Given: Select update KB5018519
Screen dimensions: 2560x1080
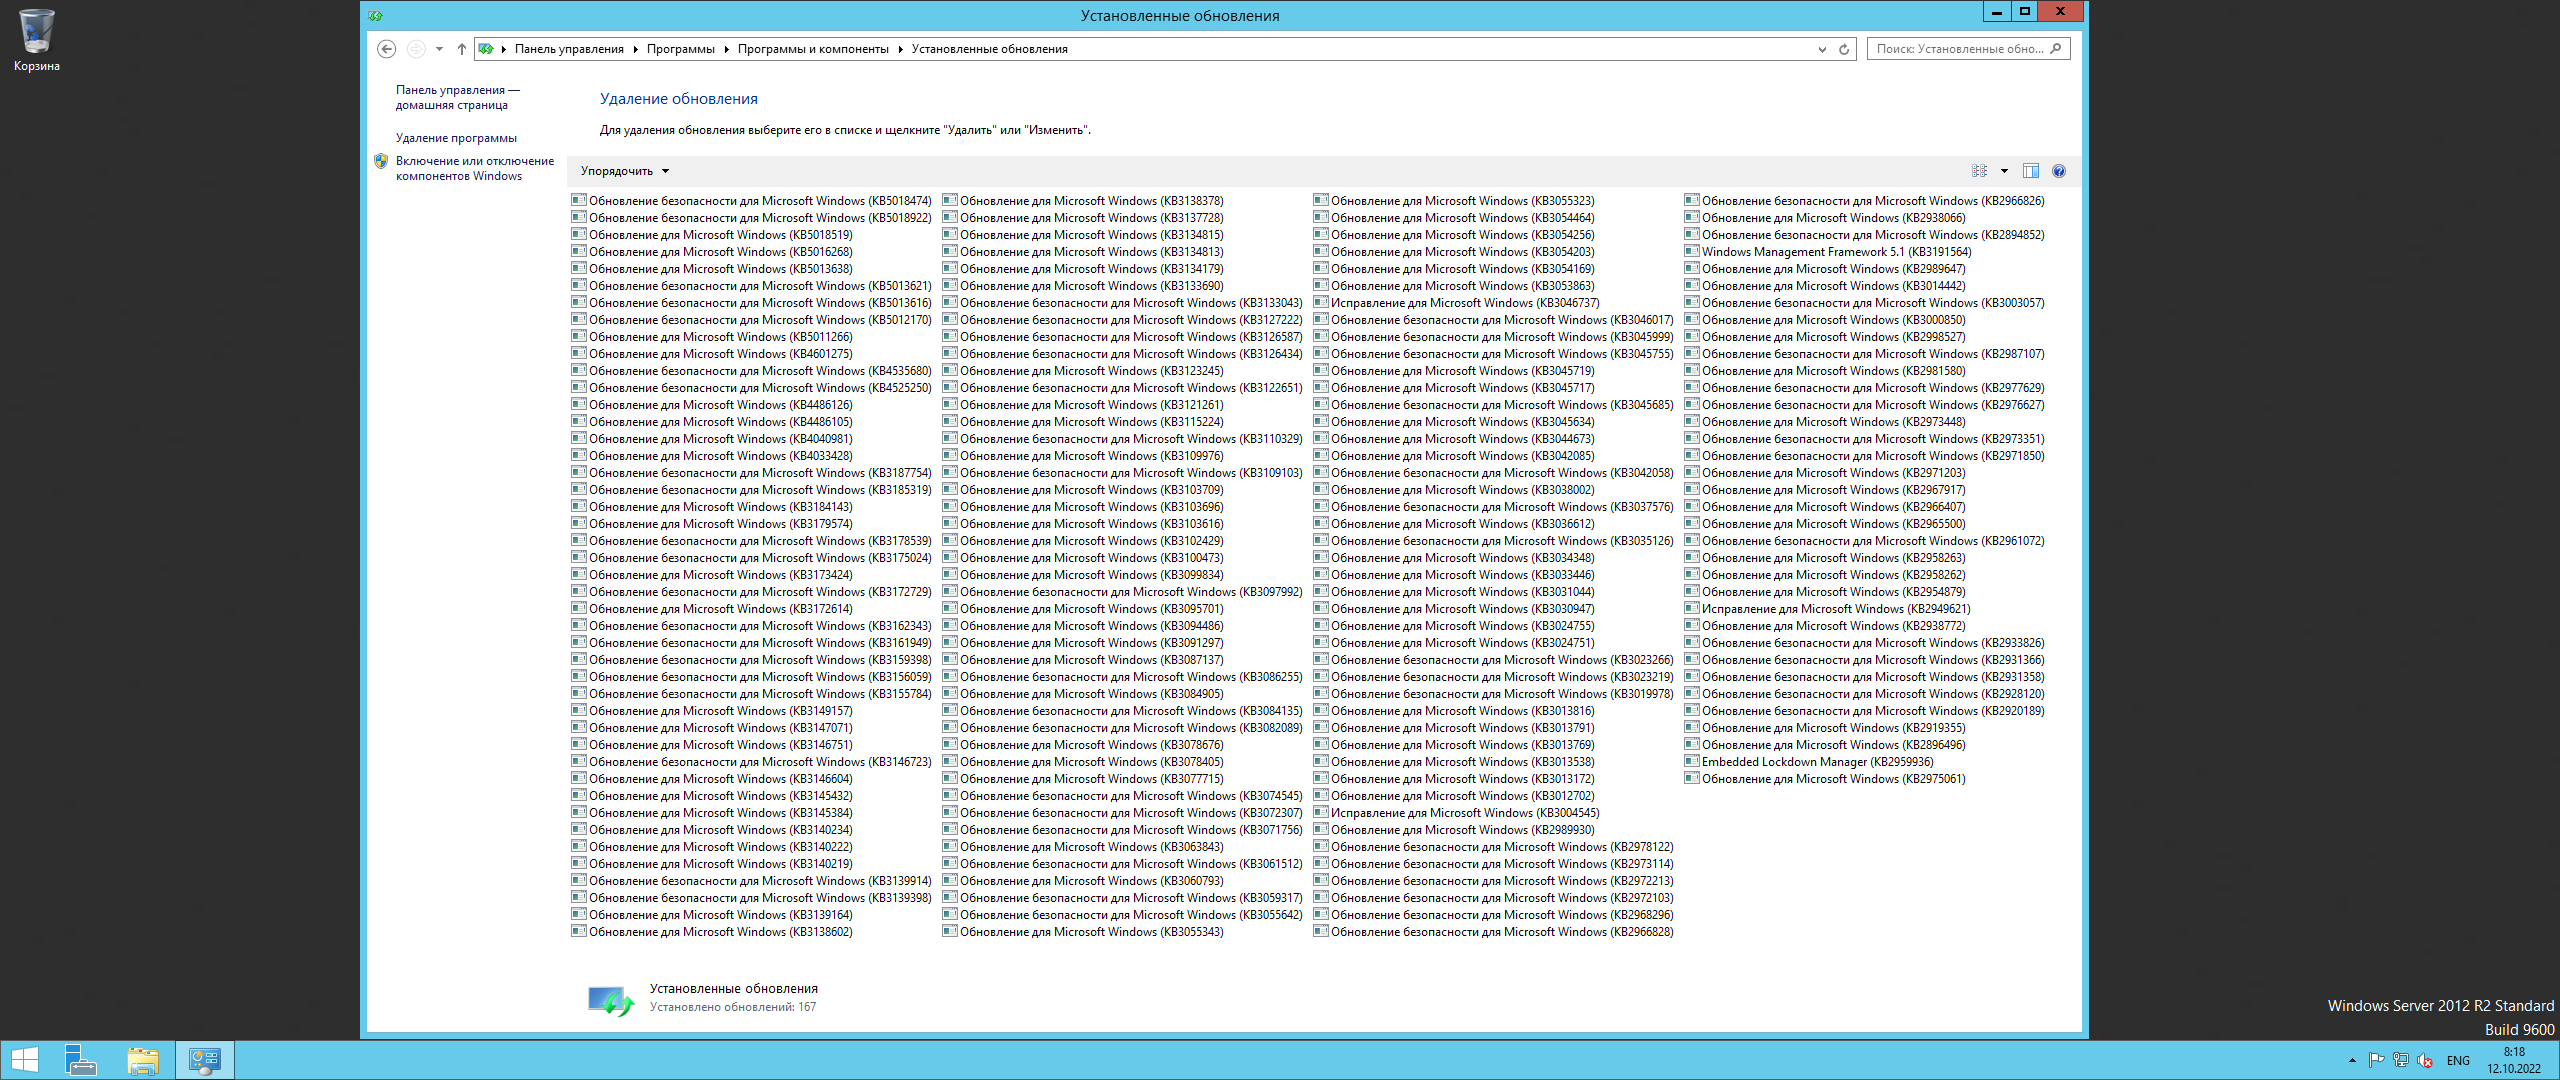Looking at the screenshot, I should pyautogui.click(x=712, y=235).
